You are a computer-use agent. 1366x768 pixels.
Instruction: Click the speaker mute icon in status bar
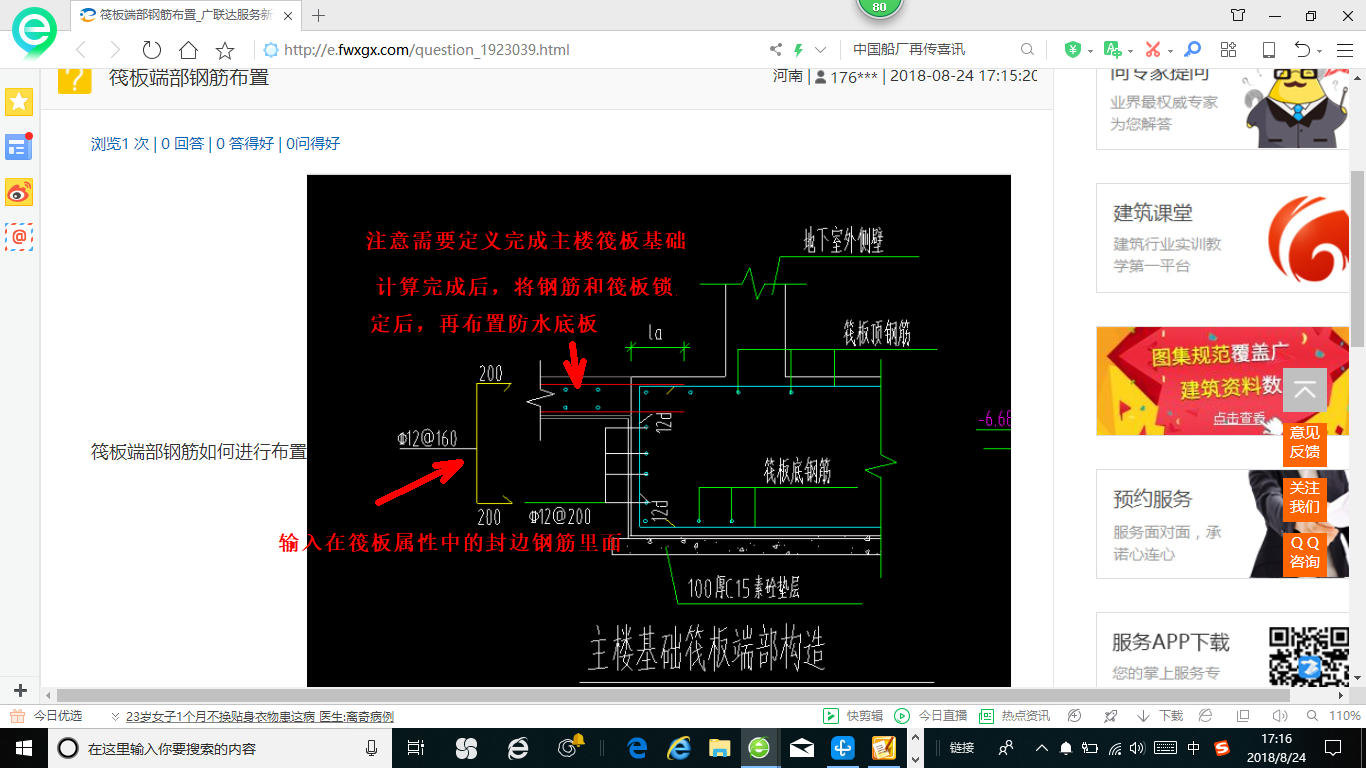[1281, 716]
